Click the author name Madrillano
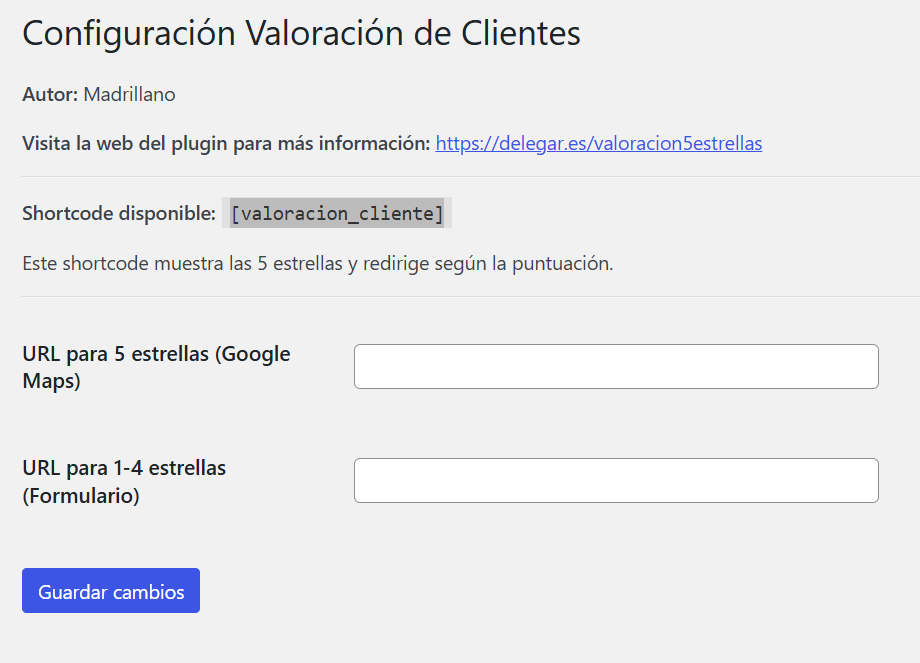 [129, 95]
